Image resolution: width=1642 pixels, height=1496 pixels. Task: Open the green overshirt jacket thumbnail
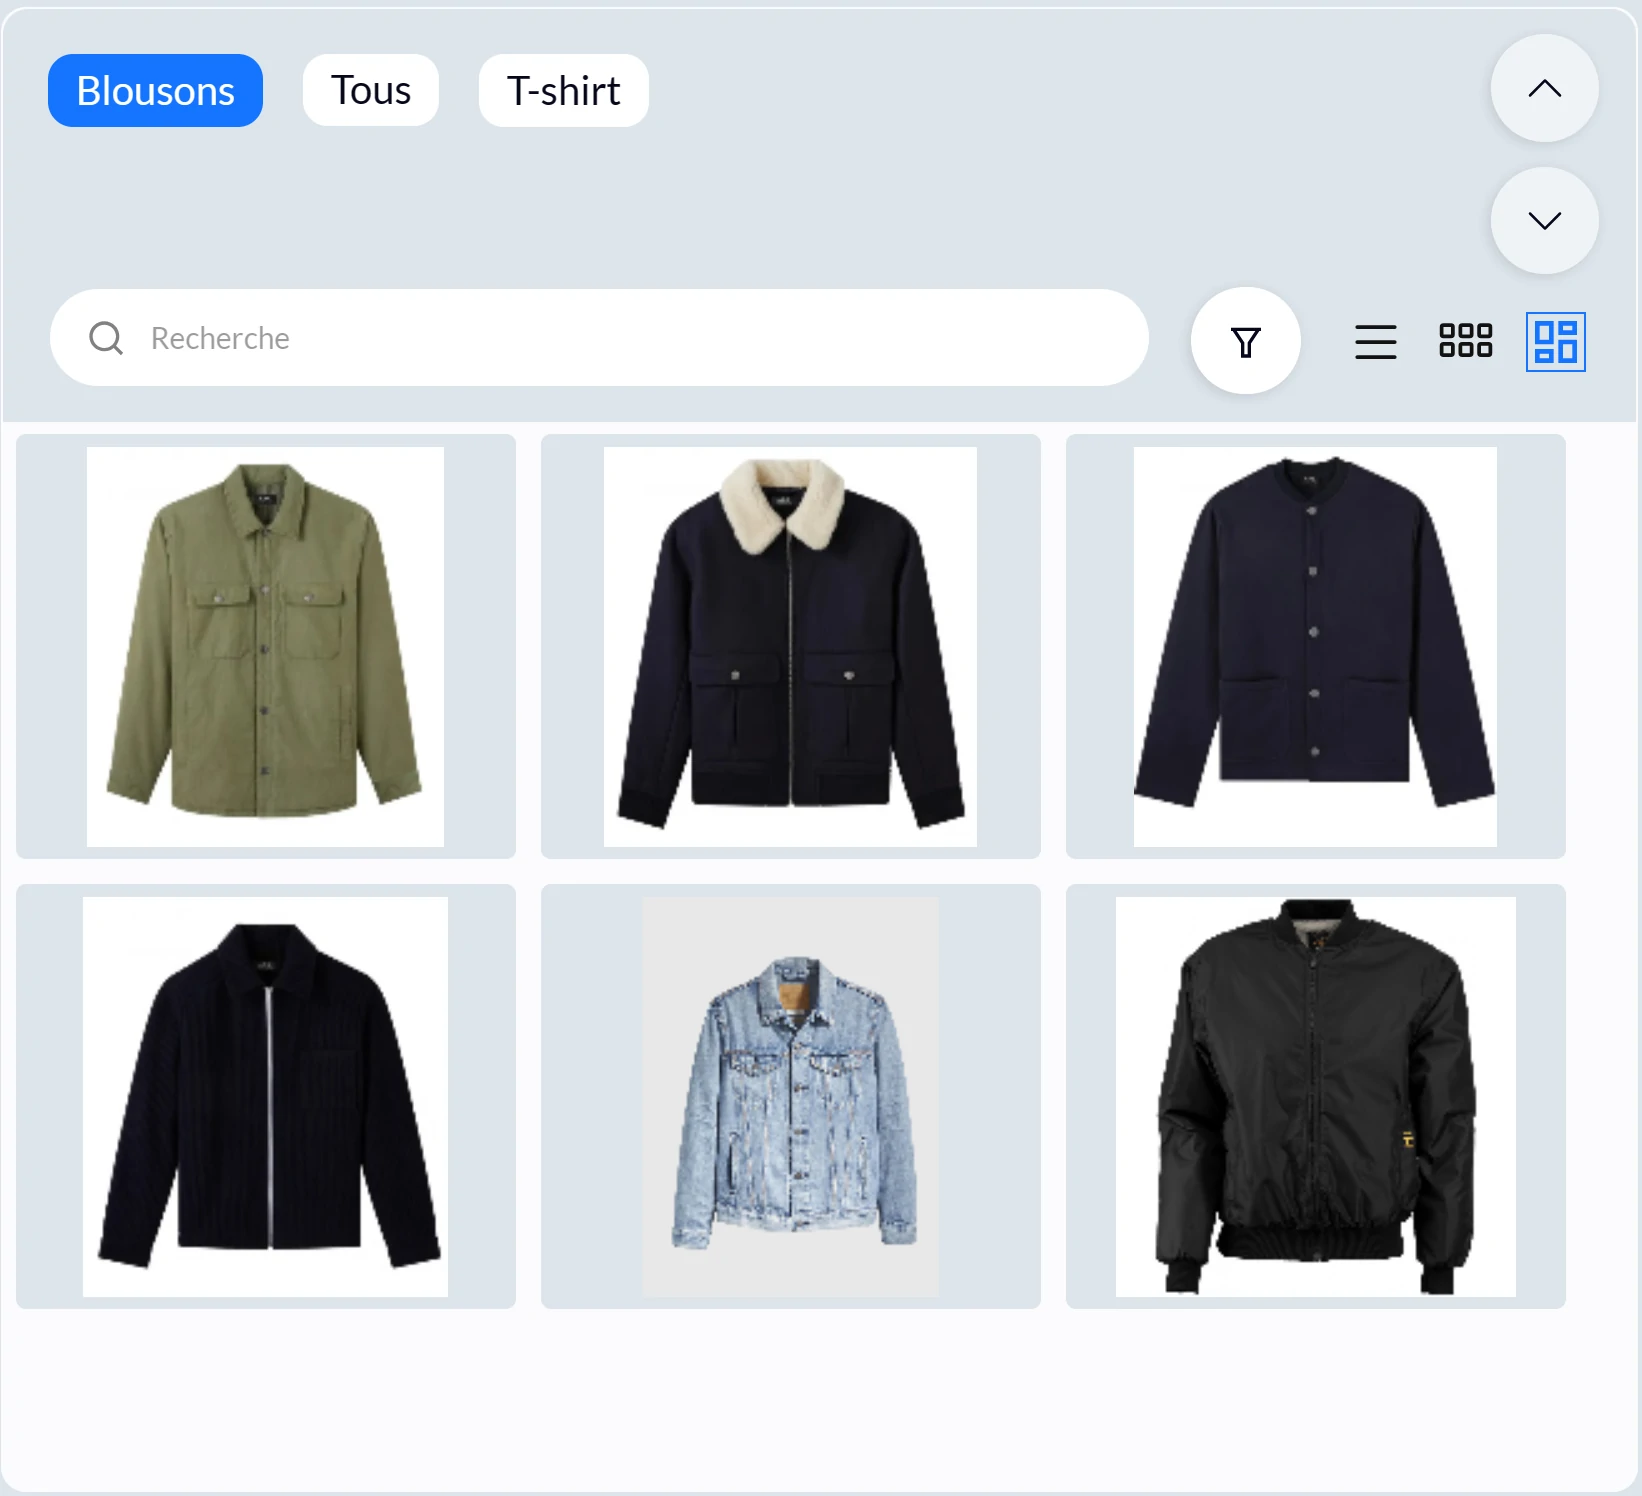(266, 646)
